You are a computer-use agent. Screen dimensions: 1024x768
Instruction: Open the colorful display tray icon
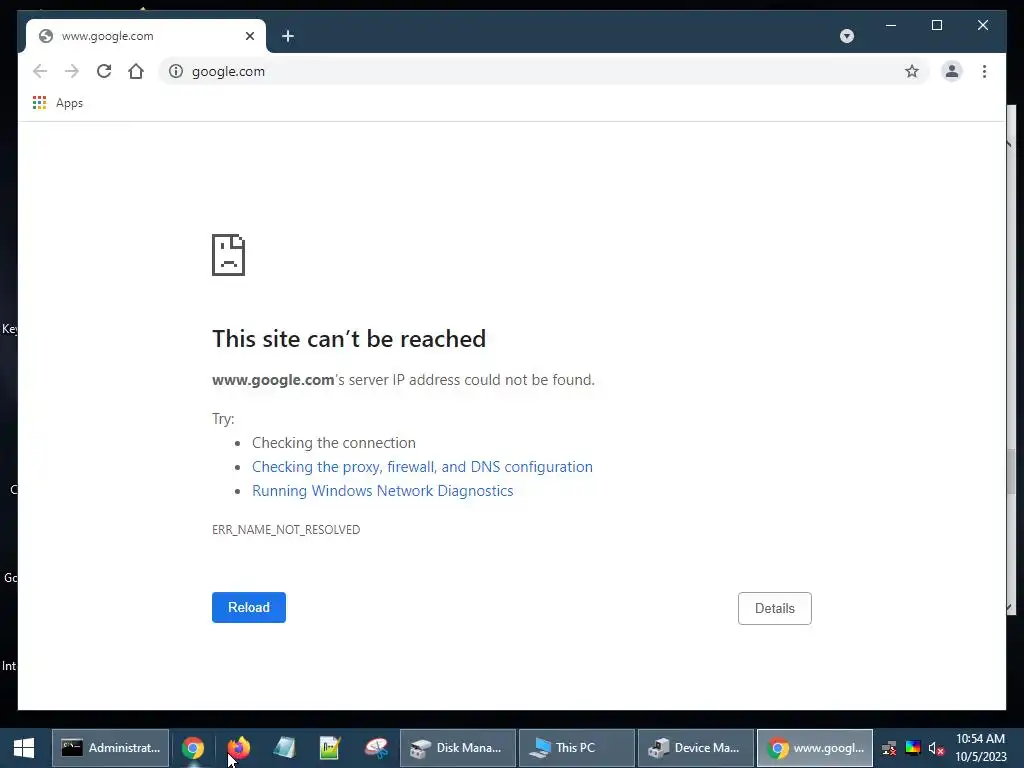point(913,748)
